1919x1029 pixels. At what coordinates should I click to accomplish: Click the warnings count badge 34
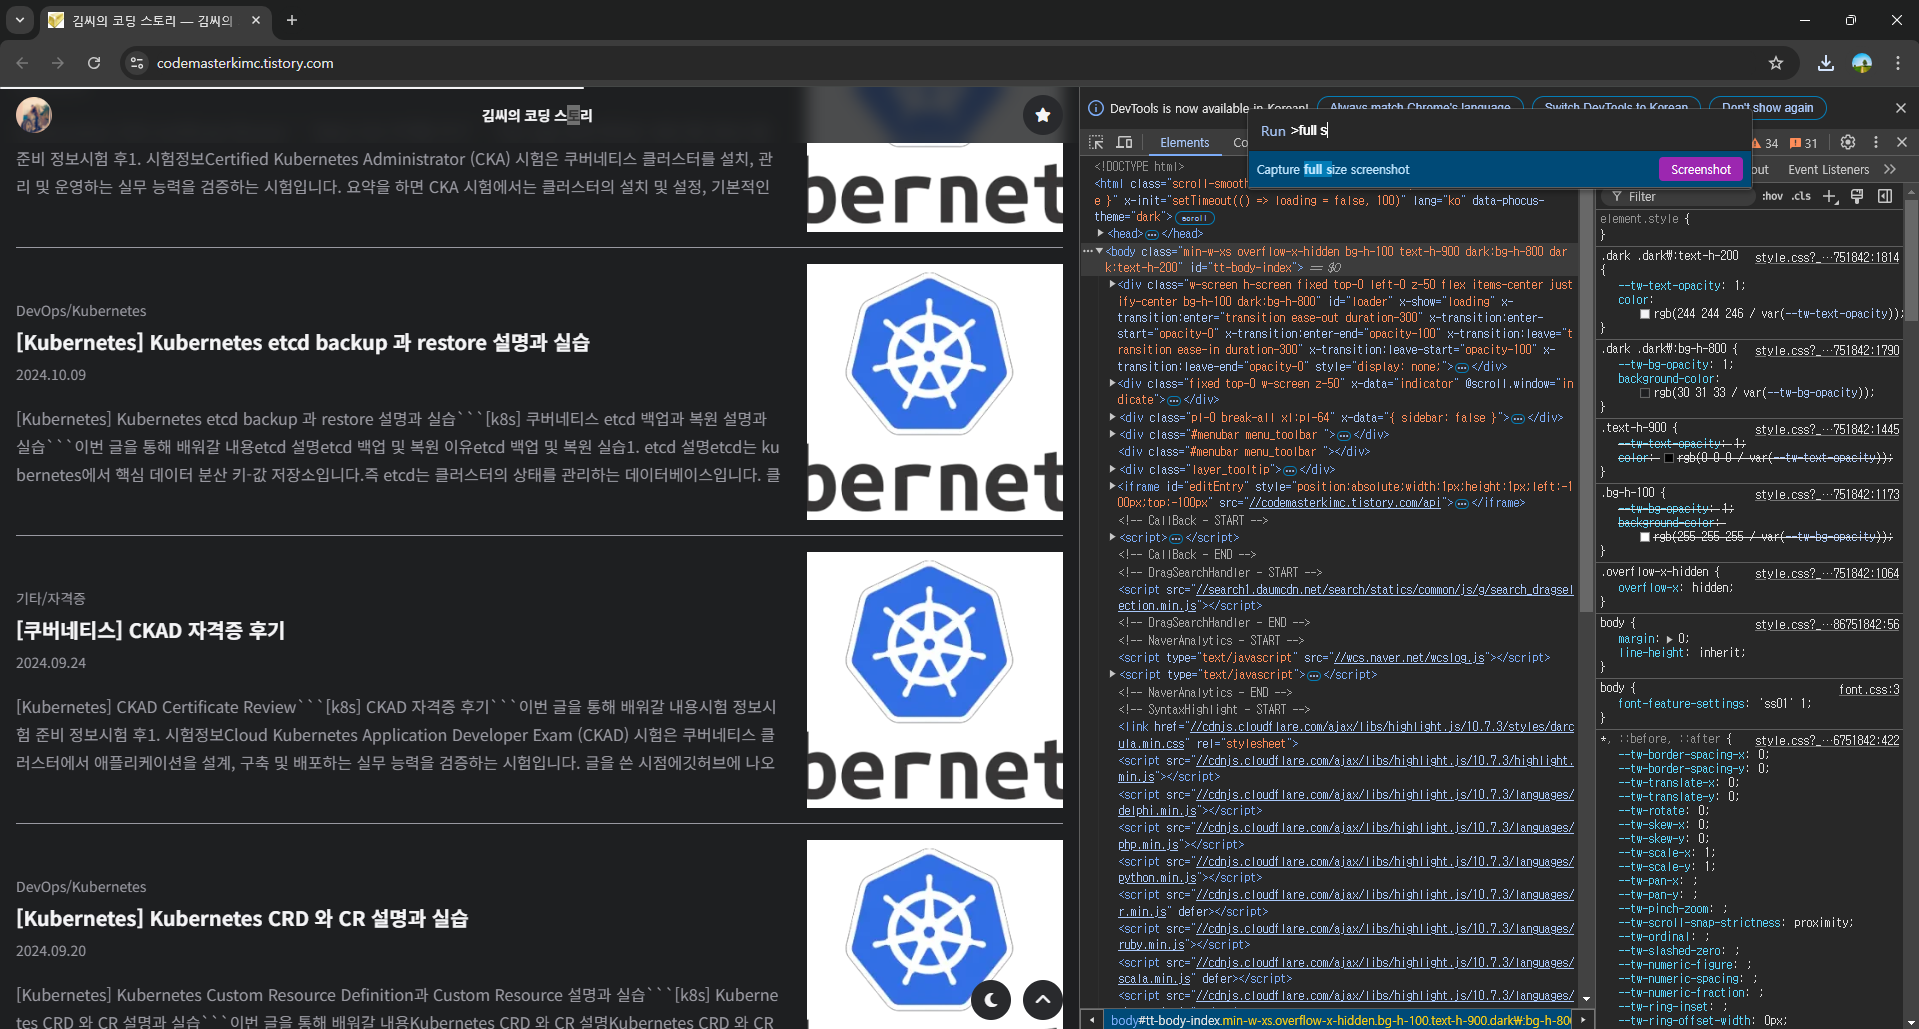[x=1765, y=143]
